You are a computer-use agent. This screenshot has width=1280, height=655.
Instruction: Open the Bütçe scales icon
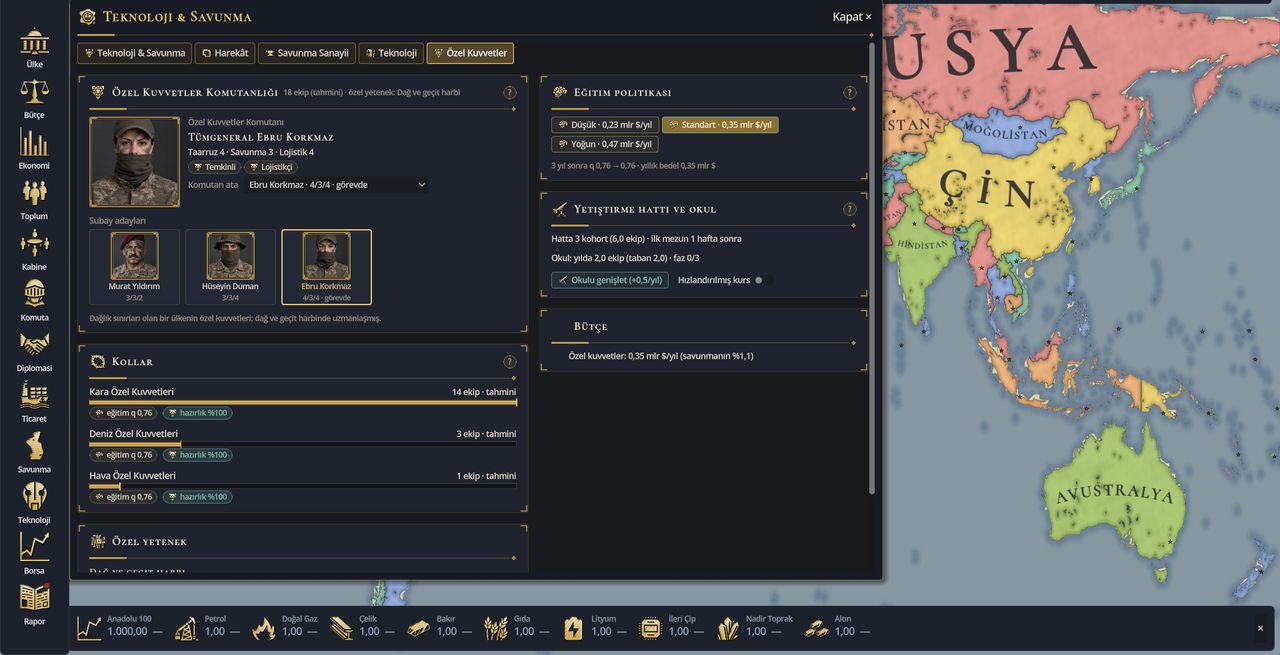pyautogui.click(x=34, y=98)
